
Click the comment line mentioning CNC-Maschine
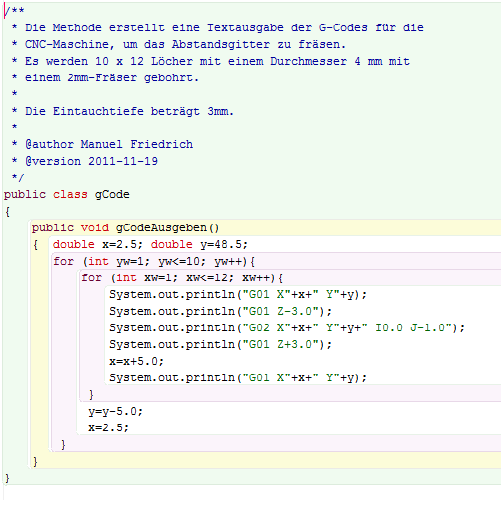point(185,44)
